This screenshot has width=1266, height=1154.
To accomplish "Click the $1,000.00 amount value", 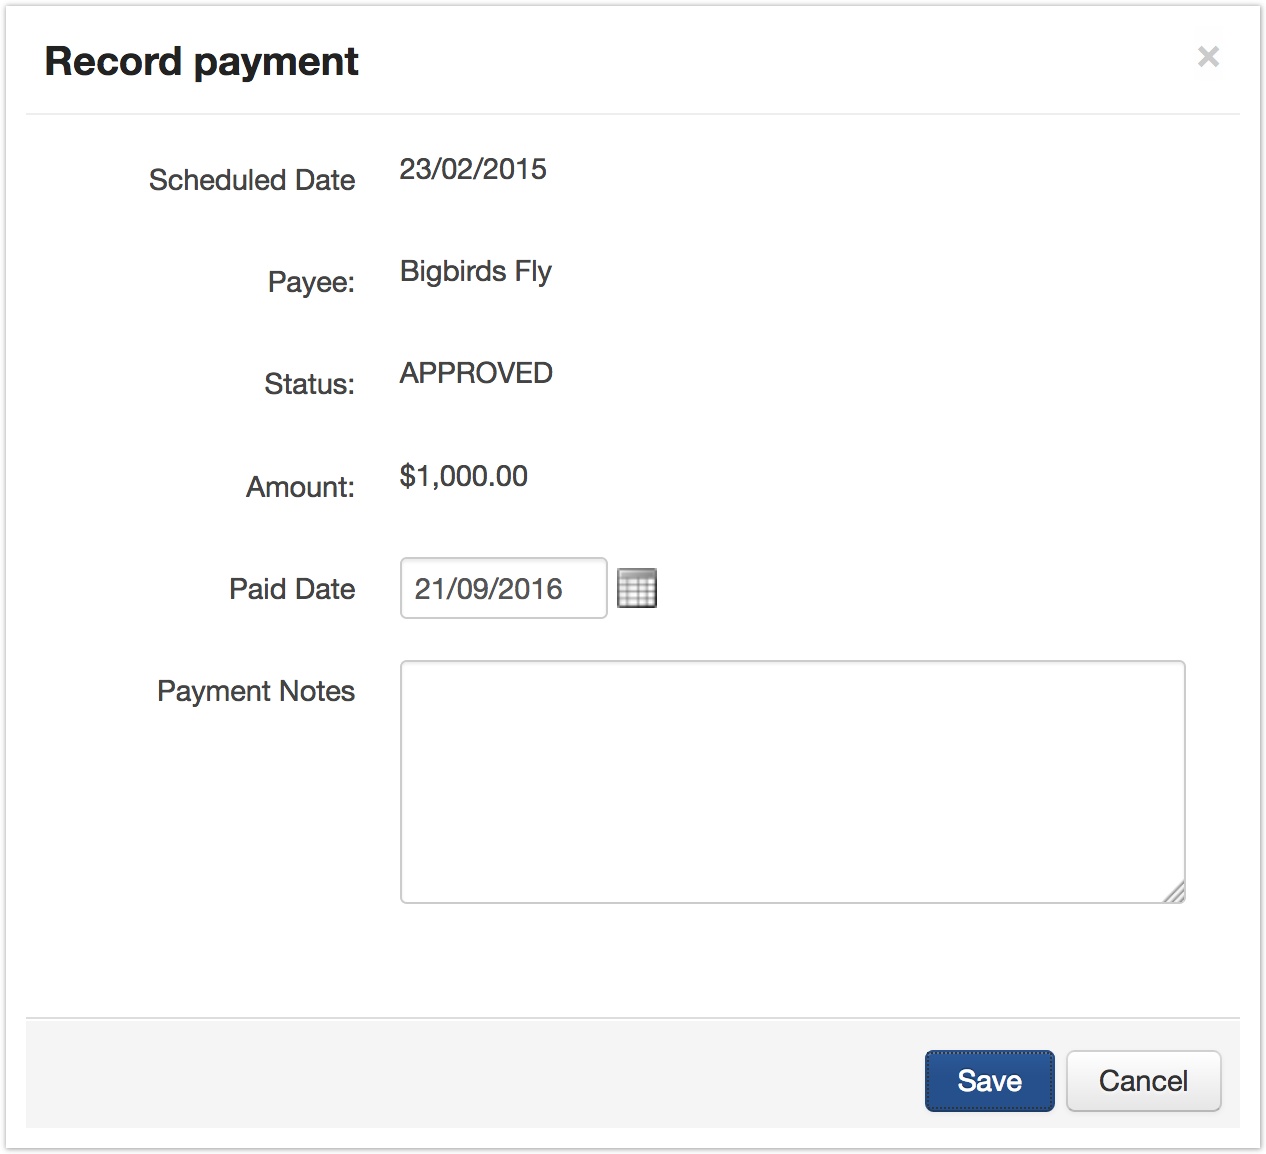I will coord(464,476).
